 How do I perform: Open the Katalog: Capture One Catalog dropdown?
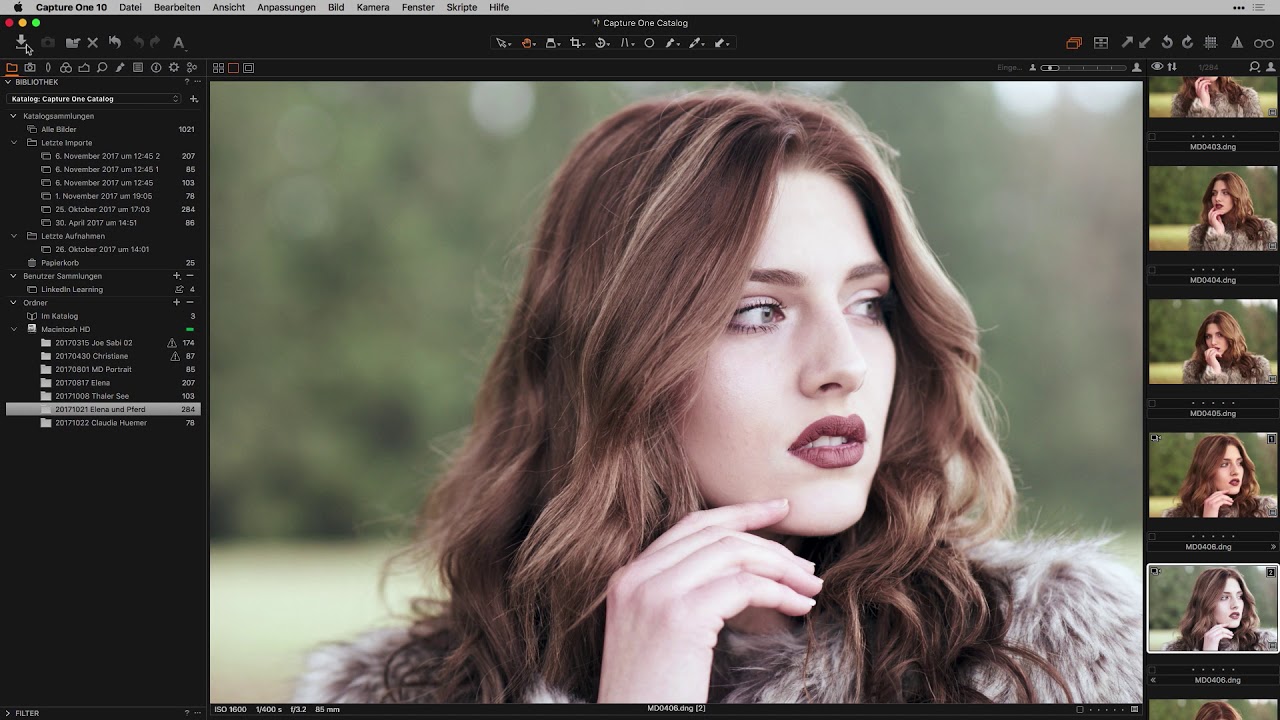94,99
